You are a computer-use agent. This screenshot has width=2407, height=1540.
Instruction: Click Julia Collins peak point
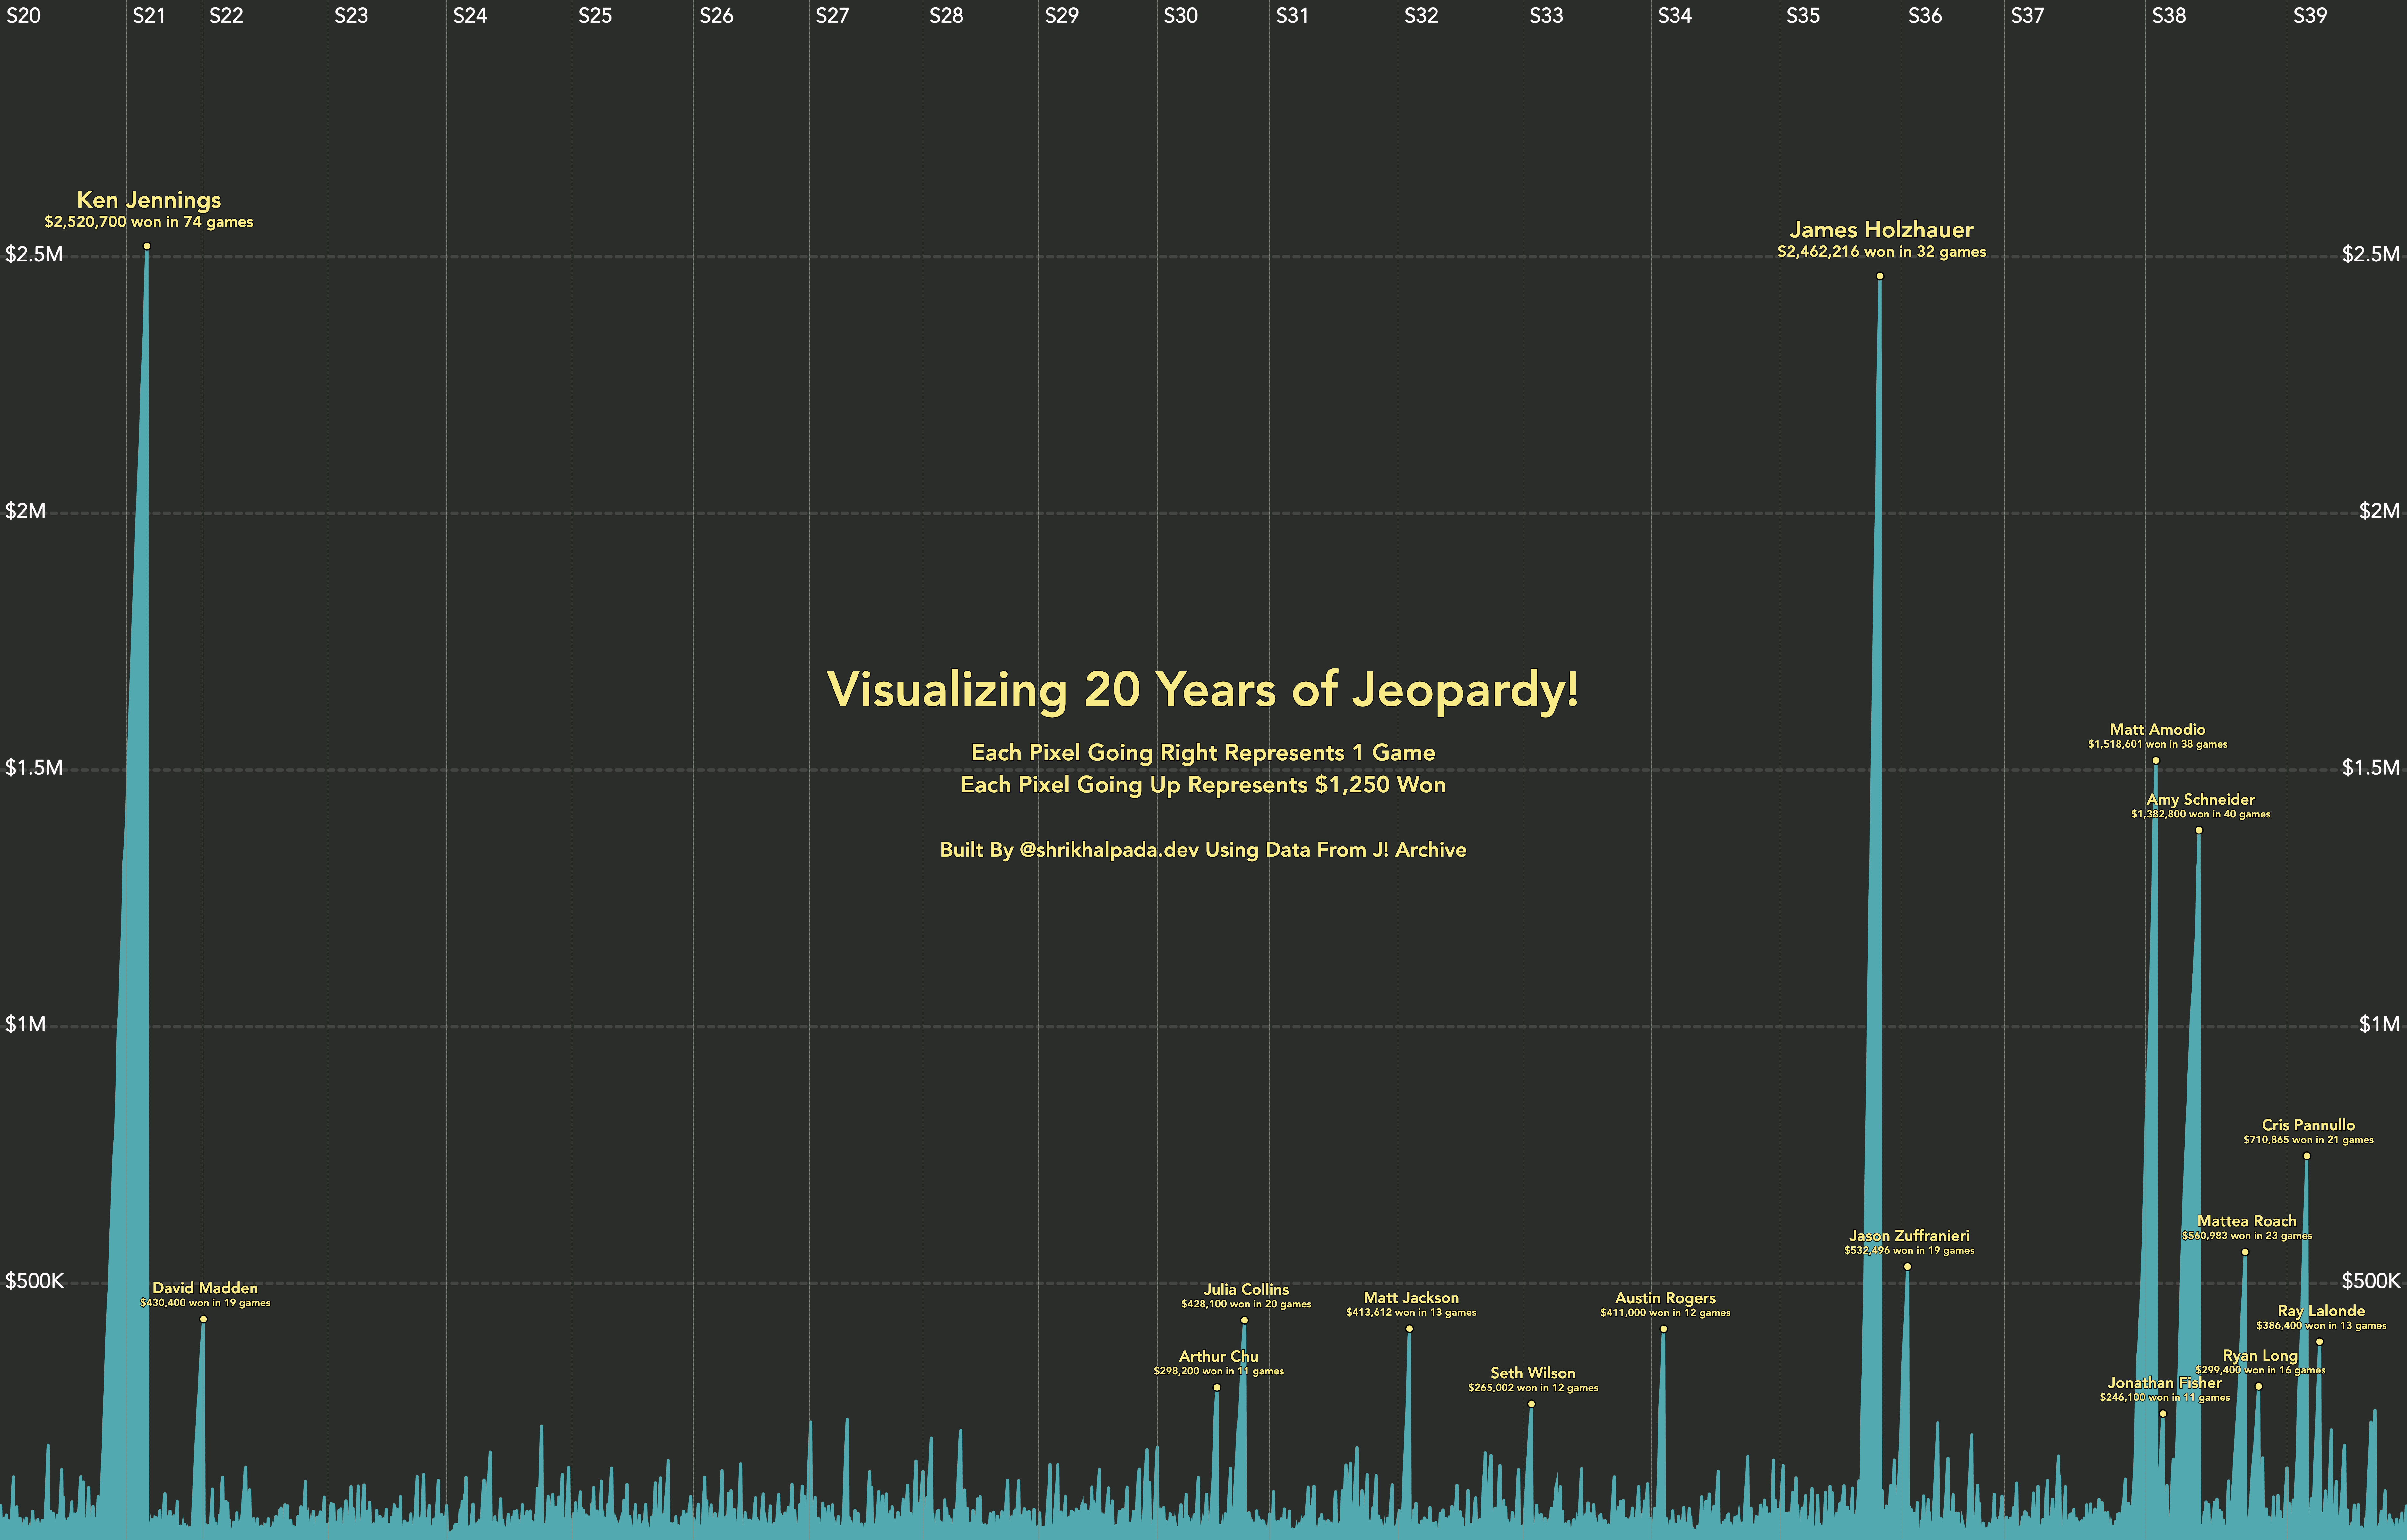pos(1244,1320)
